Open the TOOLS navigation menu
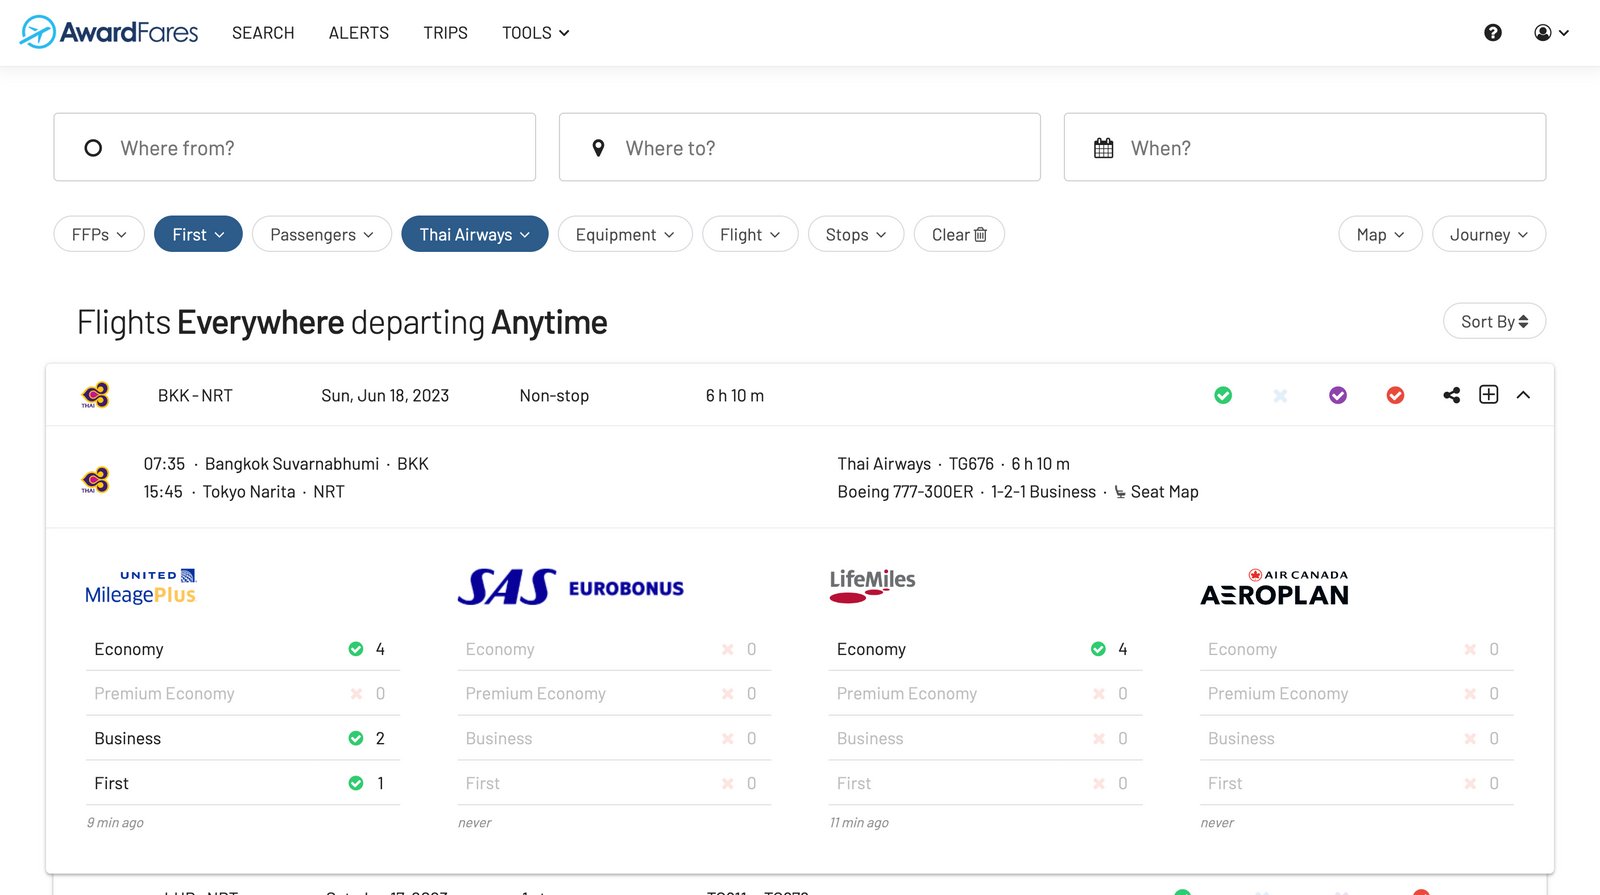Screen dimensions: 1600x895 click(536, 33)
